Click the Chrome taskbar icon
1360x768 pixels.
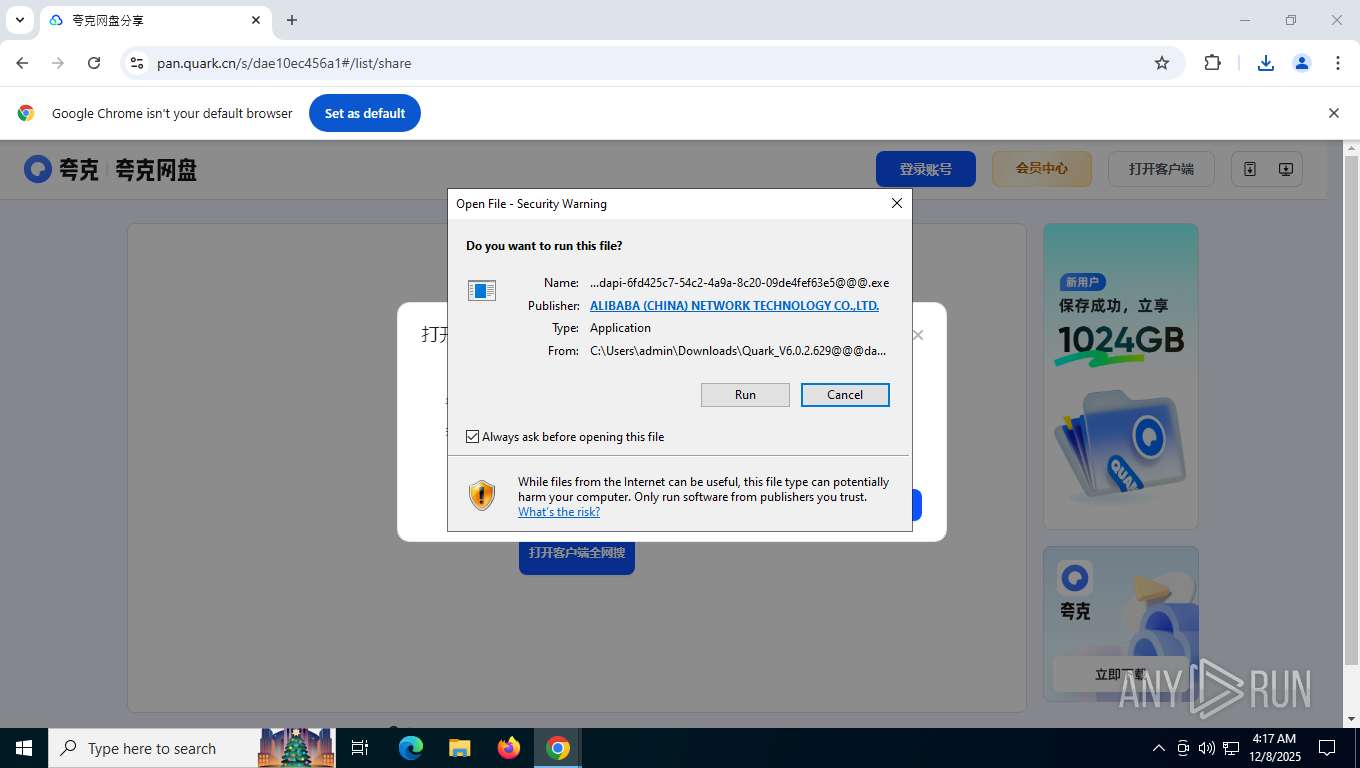558,748
